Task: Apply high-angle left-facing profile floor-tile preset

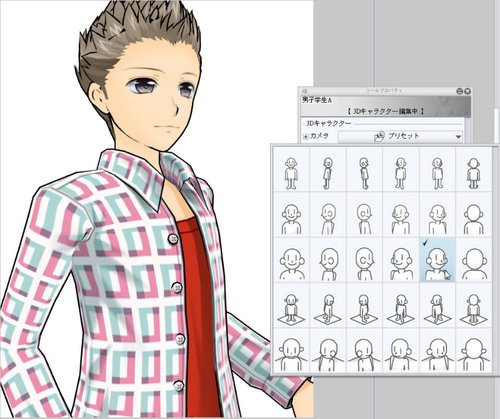Action: click(328, 305)
